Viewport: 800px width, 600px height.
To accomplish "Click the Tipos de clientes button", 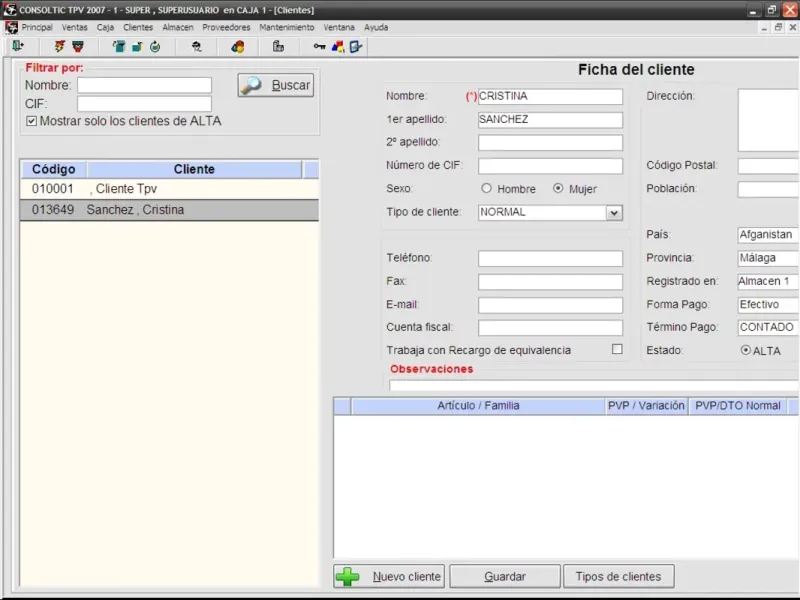I will [618, 577].
